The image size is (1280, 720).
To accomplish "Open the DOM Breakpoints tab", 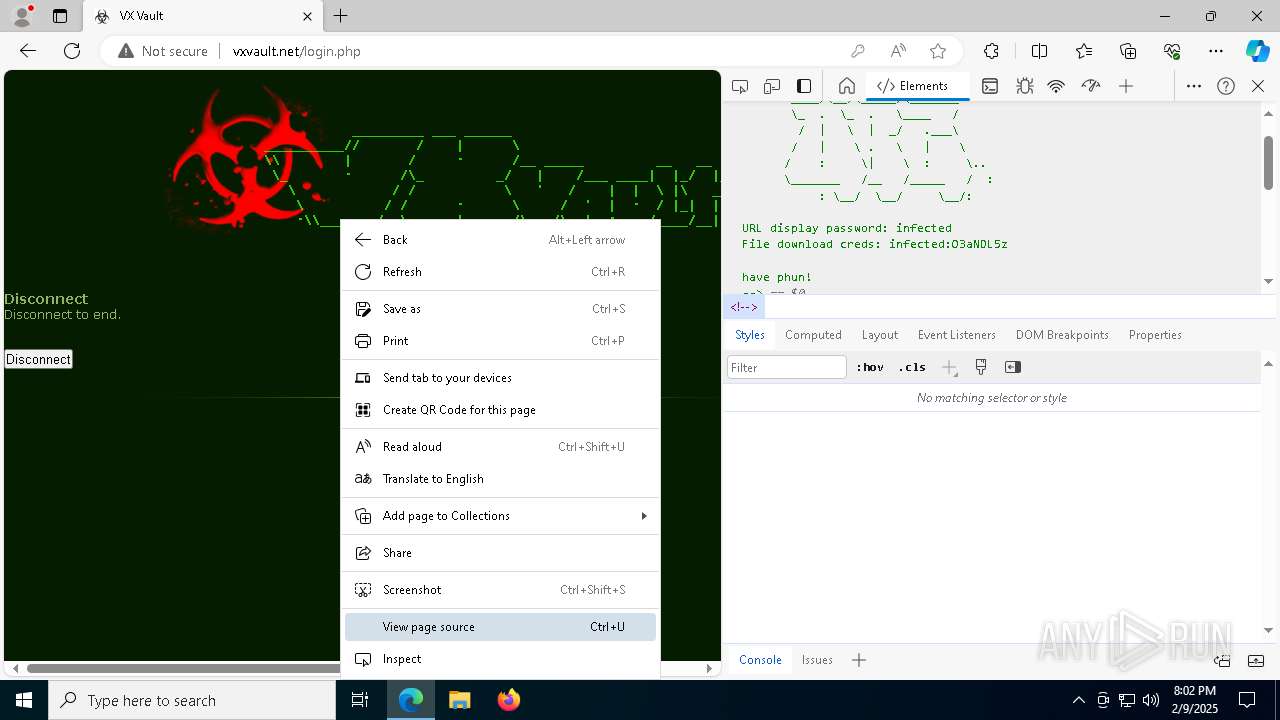I will (x=1062, y=335).
